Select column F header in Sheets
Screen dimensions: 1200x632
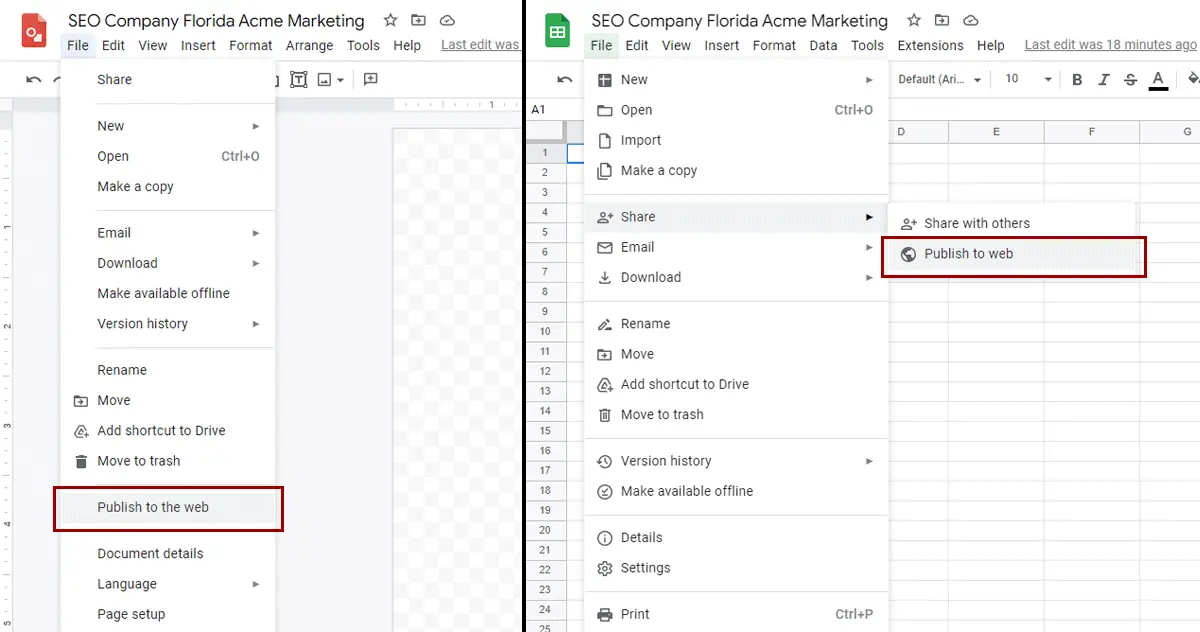[x=1091, y=132]
